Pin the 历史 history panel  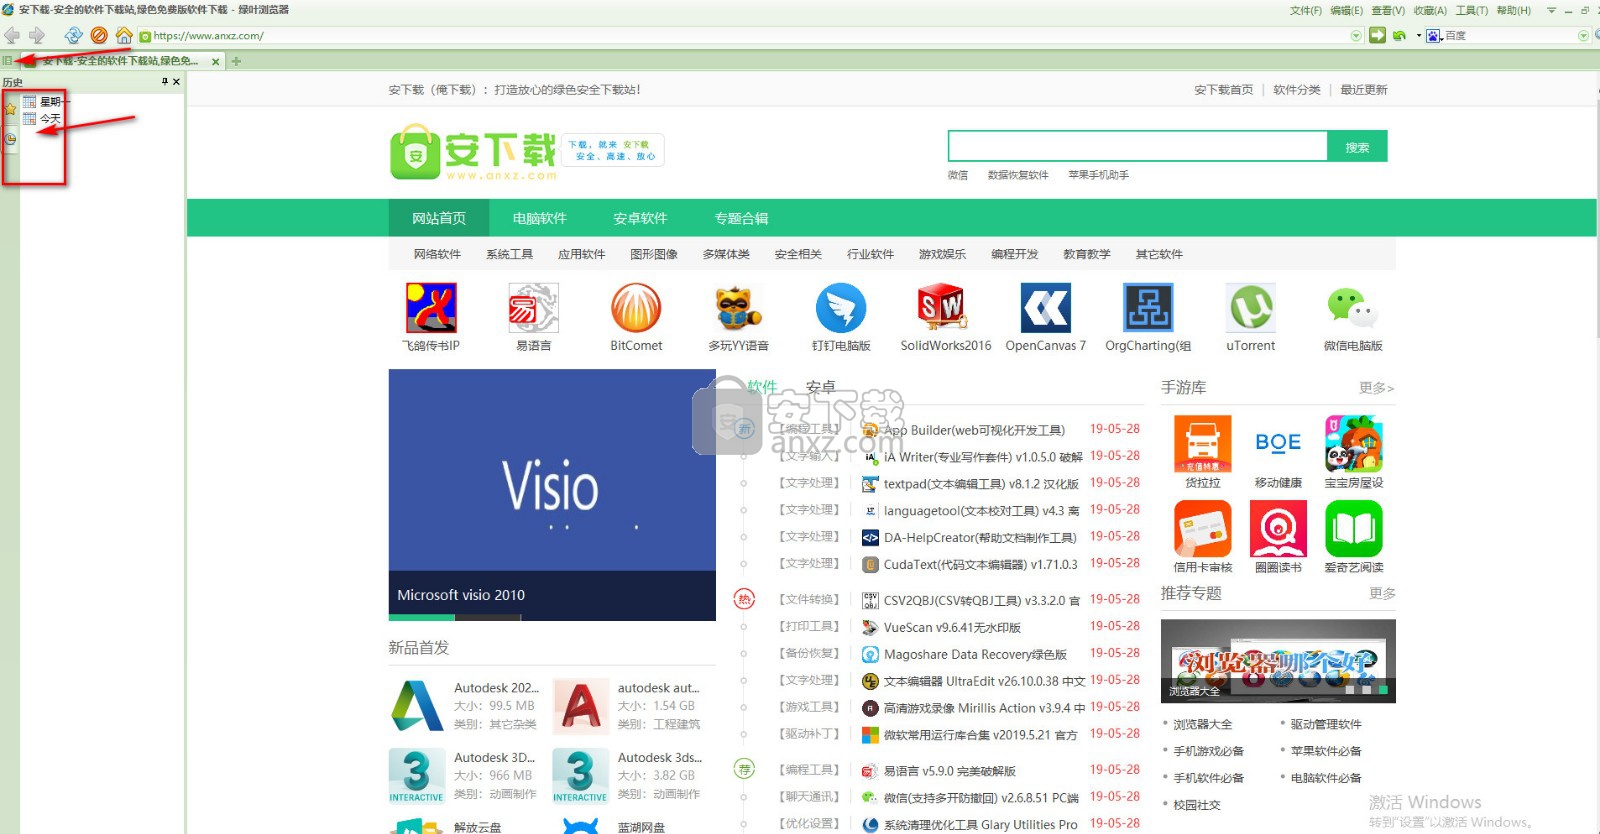165,82
